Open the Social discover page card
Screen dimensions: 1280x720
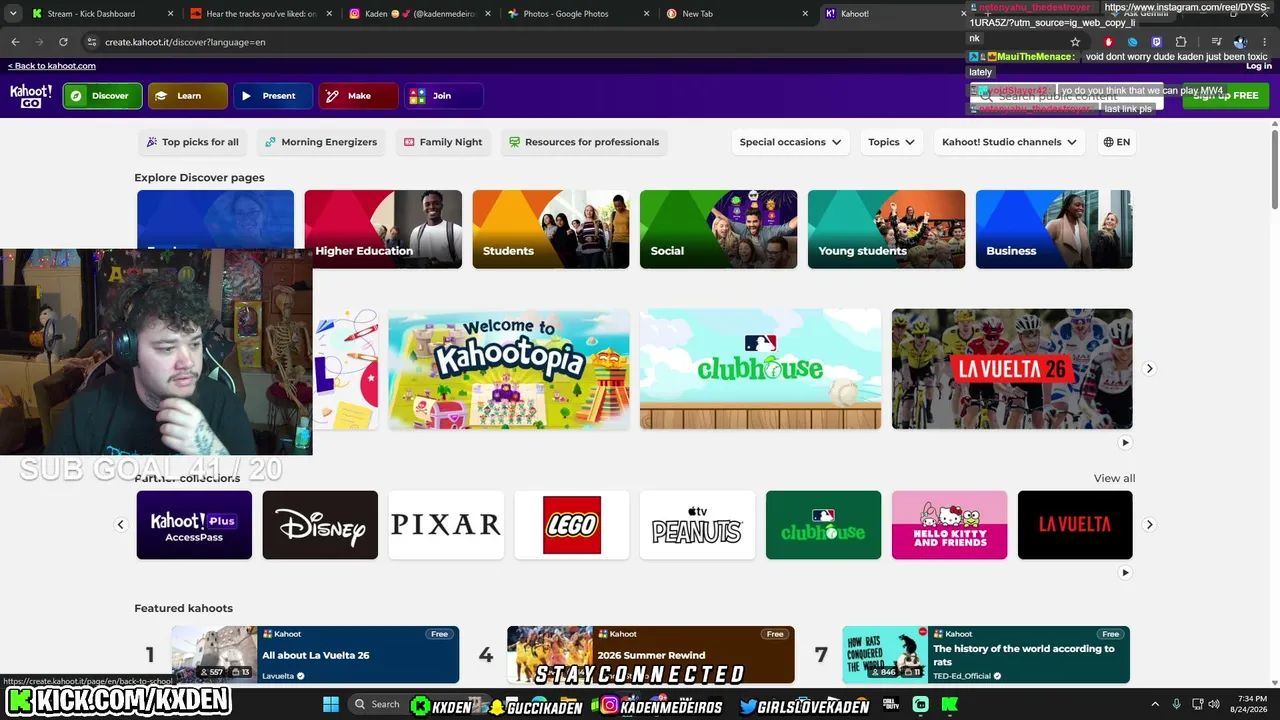719,229
